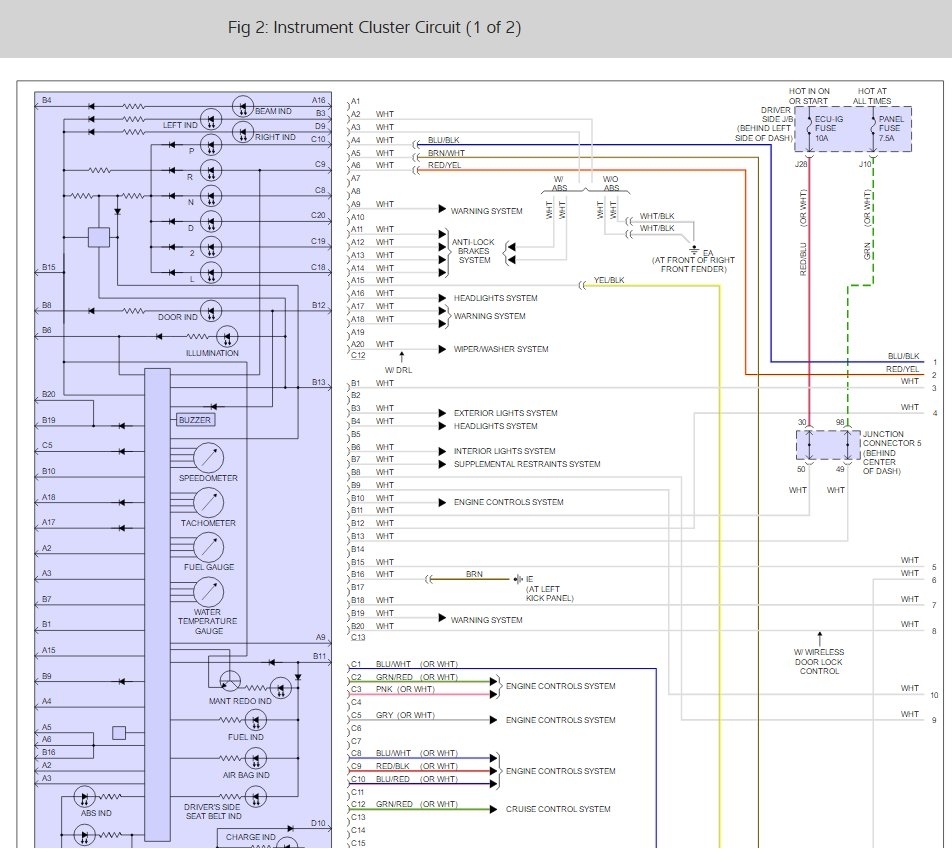Click the Anti-Lock Brakes System label
Image resolution: width=952 pixels, height=862 pixels.
point(475,252)
